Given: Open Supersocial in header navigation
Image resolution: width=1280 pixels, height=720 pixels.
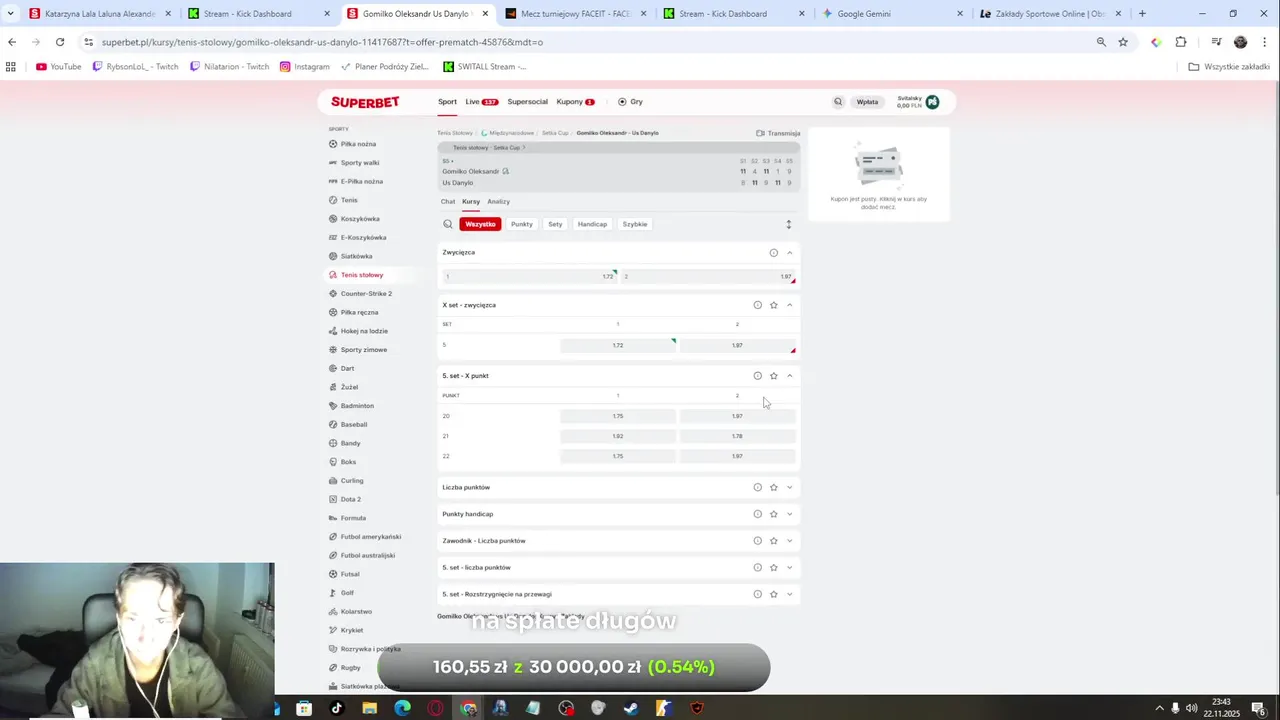Looking at the screenshot, I should (x=527, y=102).
